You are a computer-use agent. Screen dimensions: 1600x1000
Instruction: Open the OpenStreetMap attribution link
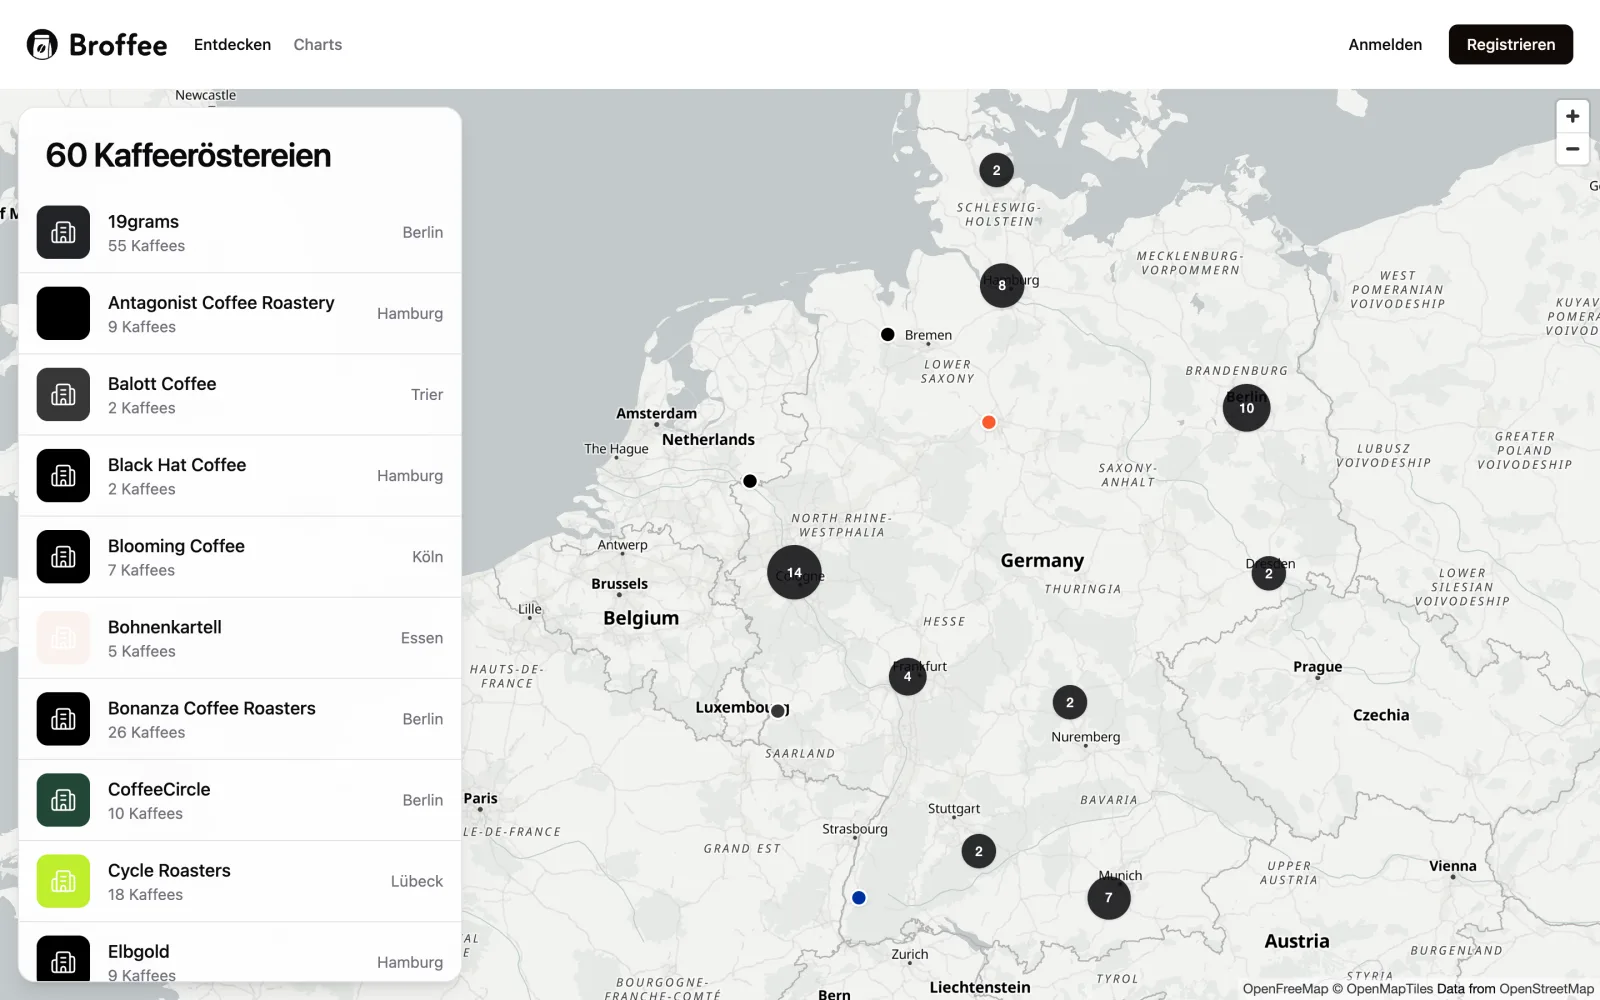pyautogui.click(x=1546, y=989)
